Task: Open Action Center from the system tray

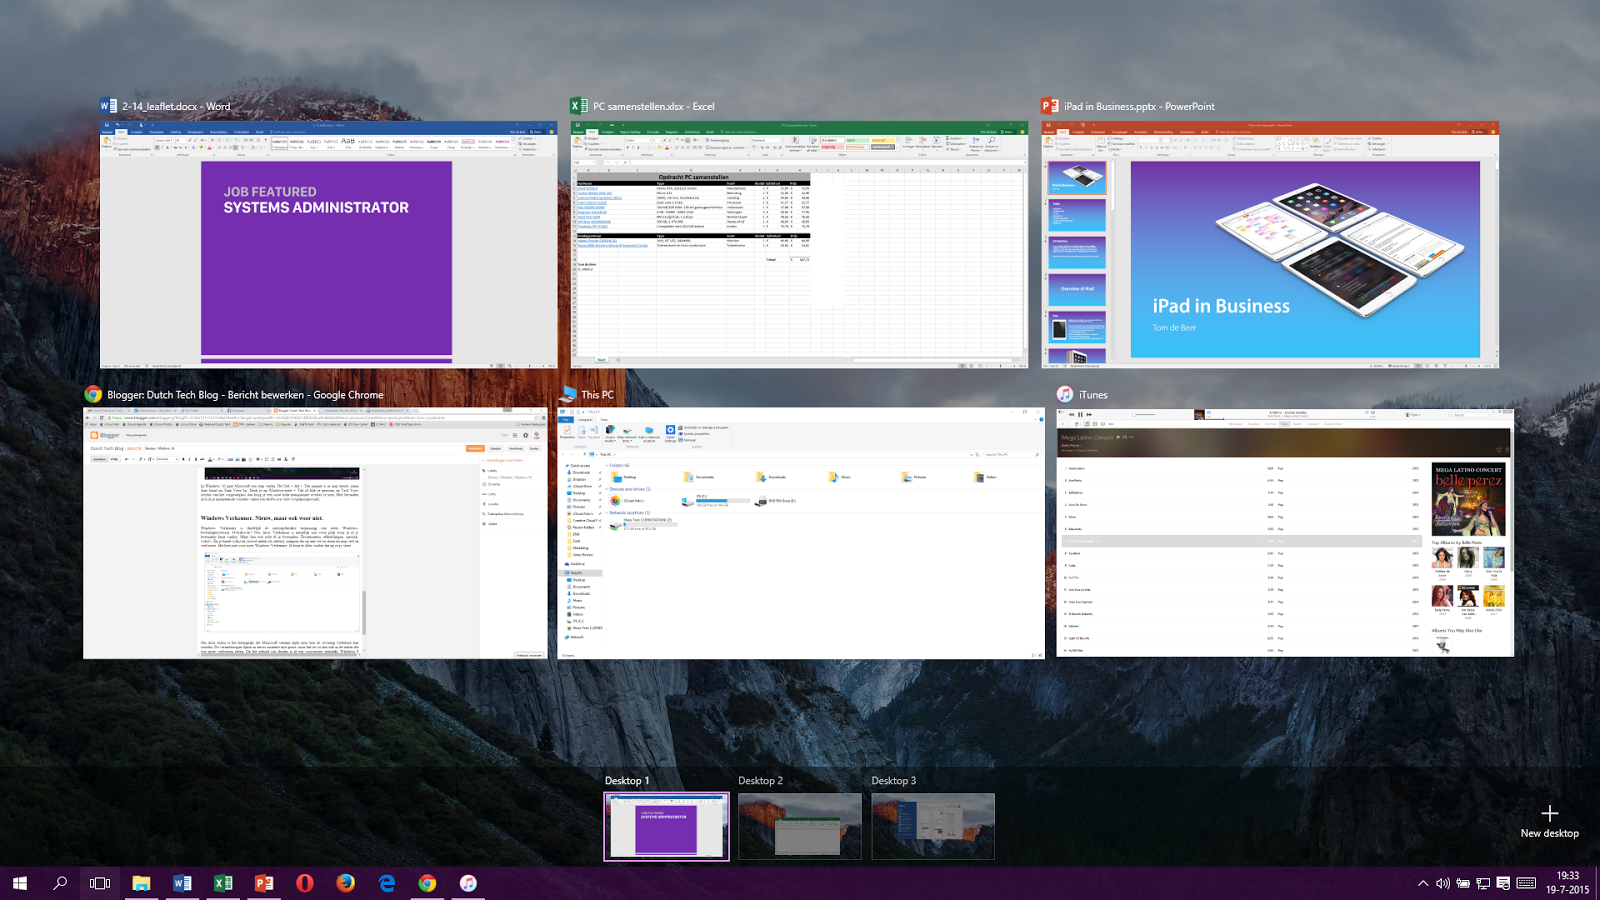Action: point(1503,884)
